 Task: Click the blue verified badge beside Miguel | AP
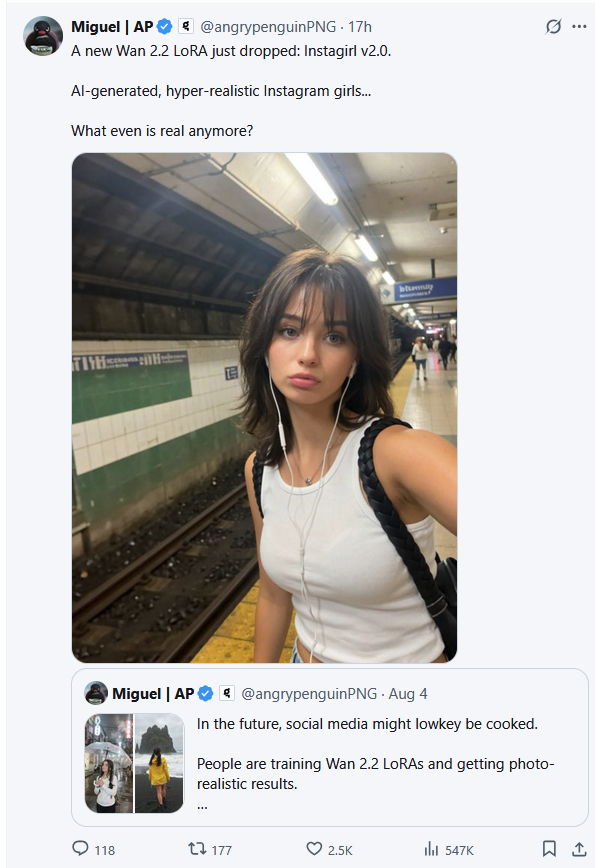(164, 26)
